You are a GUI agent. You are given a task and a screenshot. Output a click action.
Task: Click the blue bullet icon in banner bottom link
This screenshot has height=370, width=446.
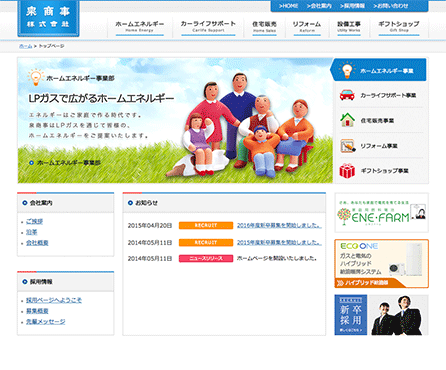31,163
